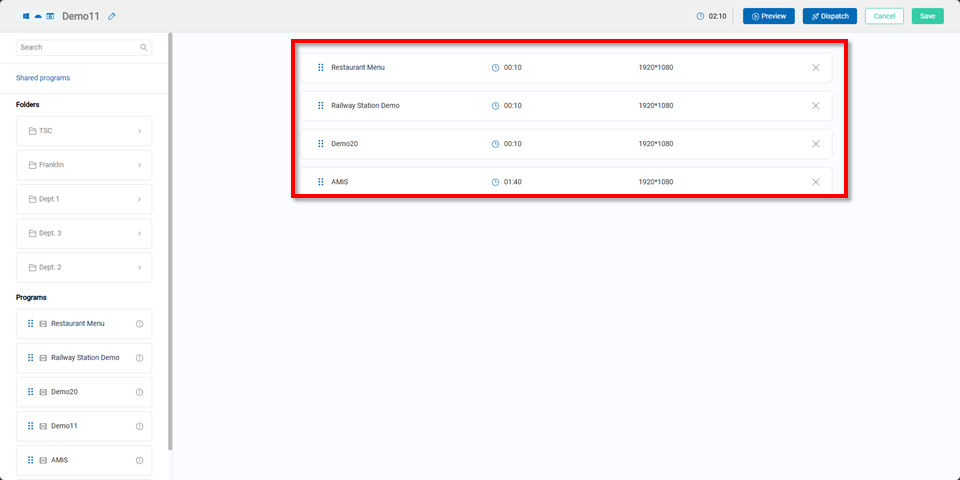The image size is (960, 480).
Task: Click the Cancel button
Action: coord(884,16)
